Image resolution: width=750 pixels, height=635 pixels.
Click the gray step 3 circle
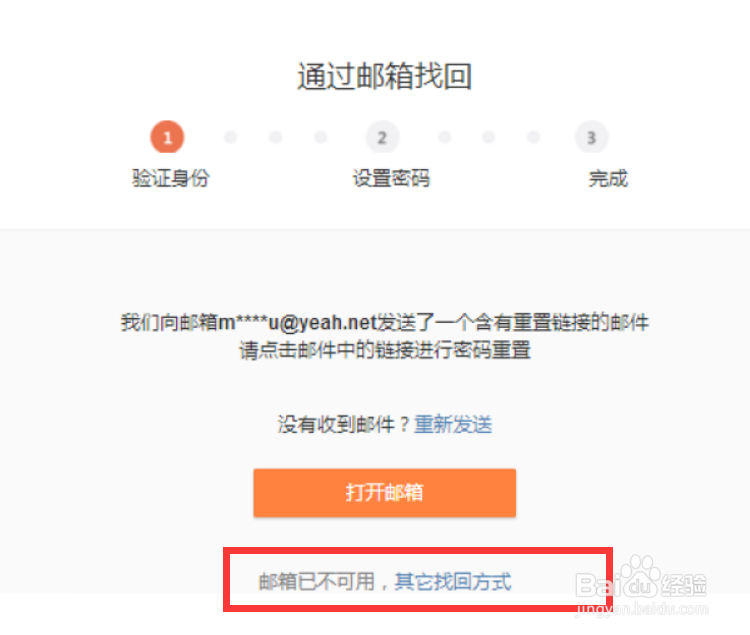coord(592,137)
